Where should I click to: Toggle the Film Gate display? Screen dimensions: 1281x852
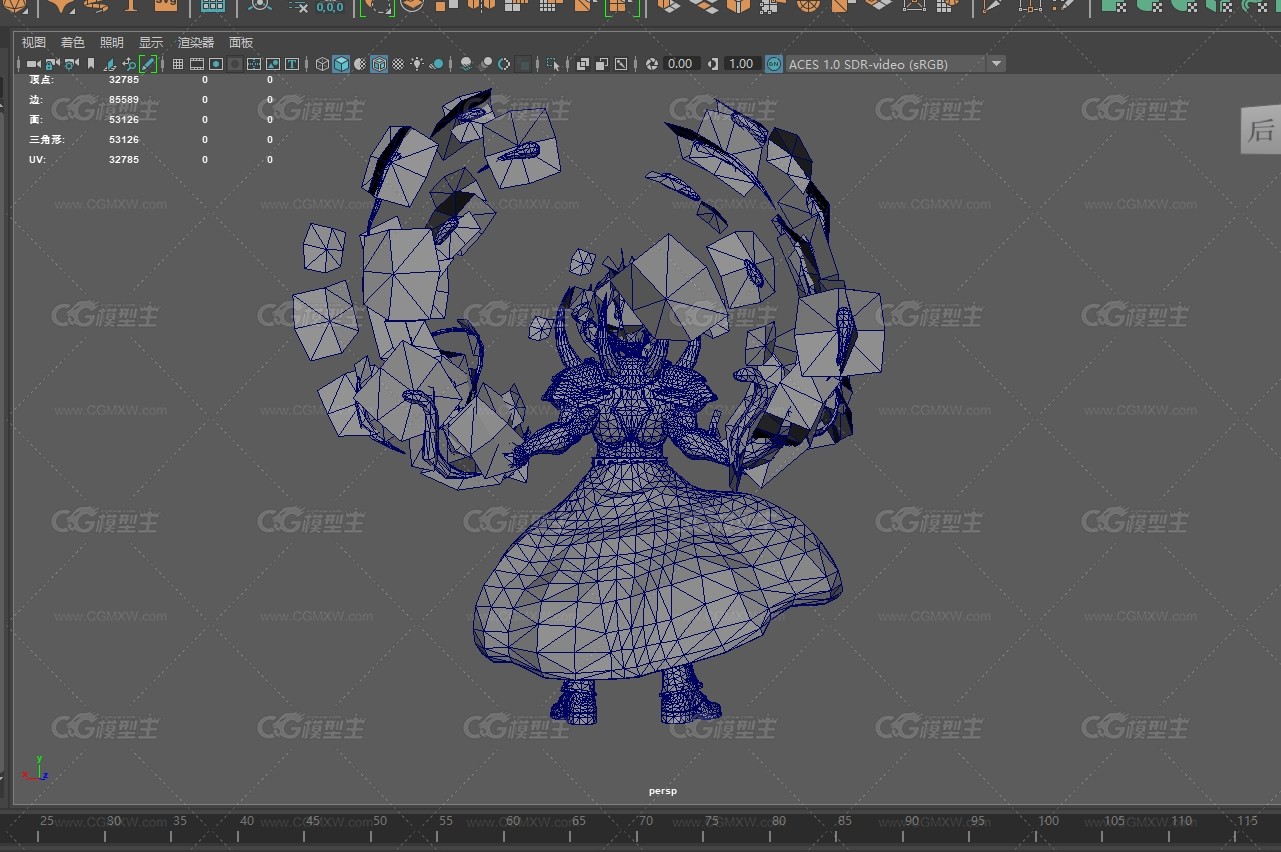tap(197, 64)
